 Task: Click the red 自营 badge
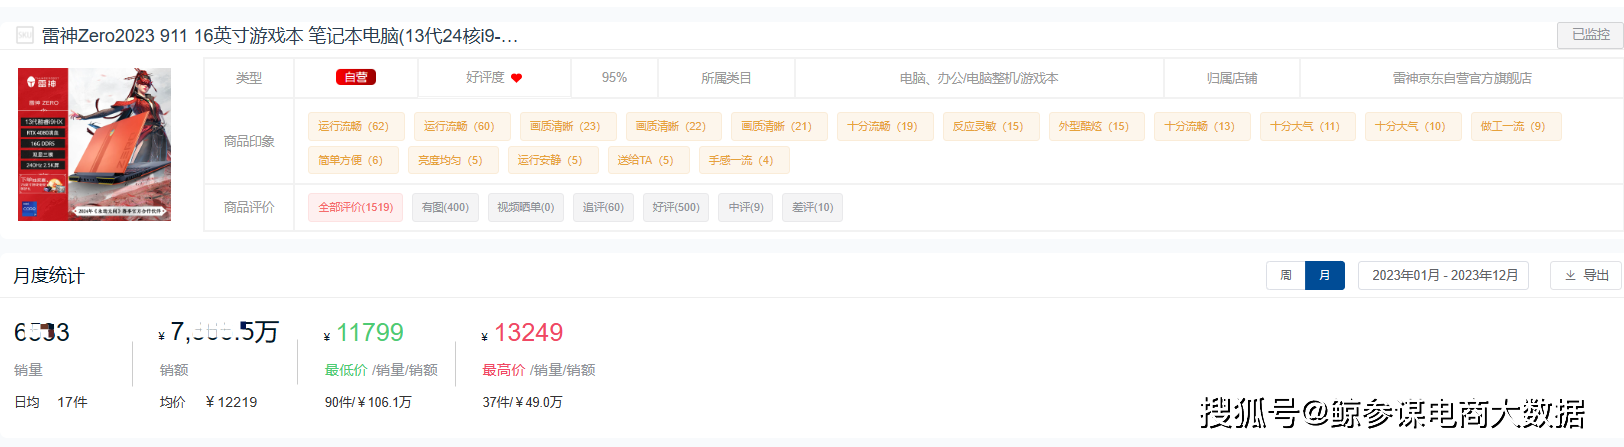tap(356, 77)
